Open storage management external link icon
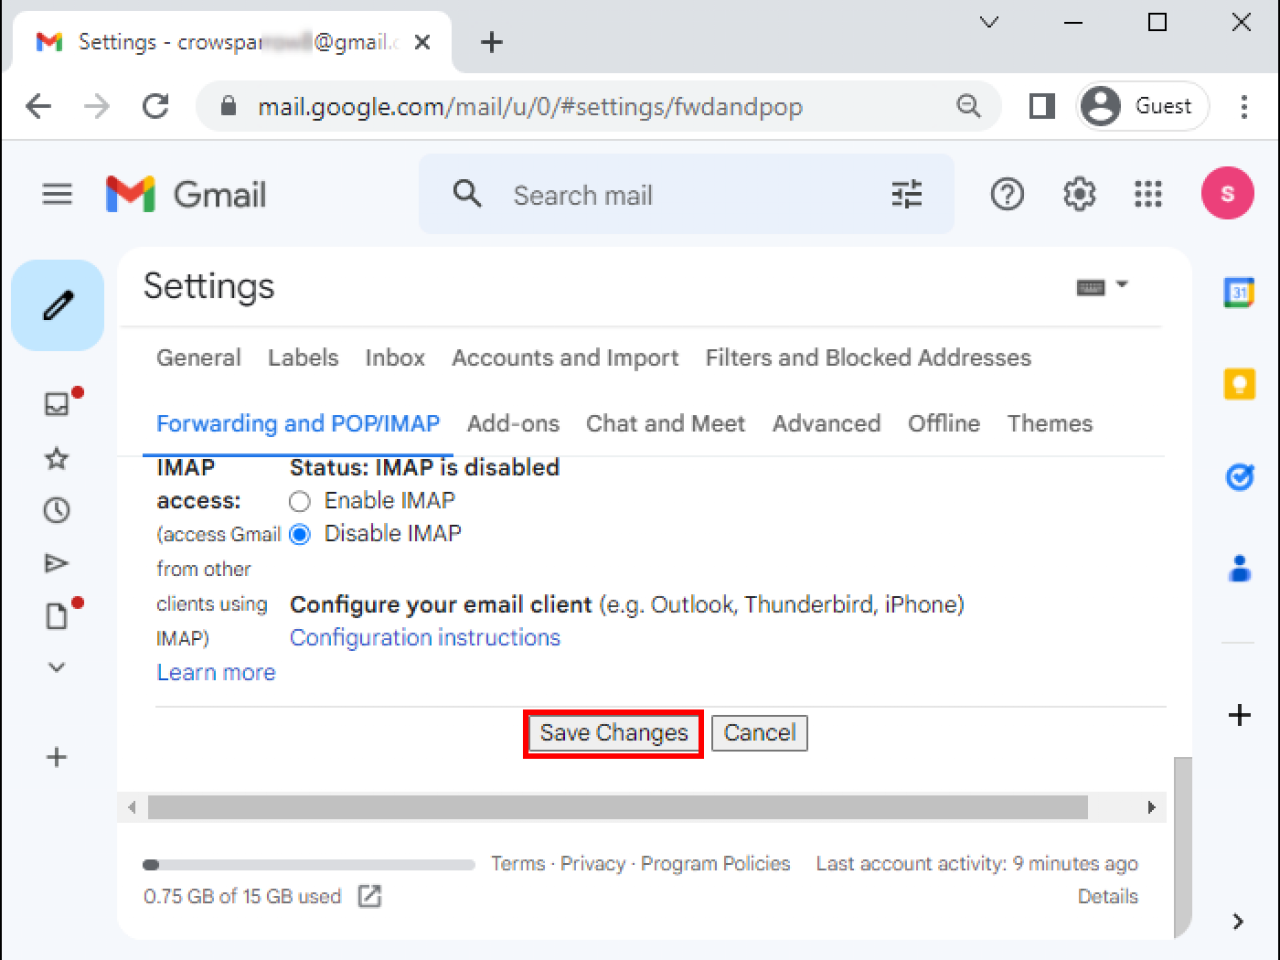The height and width of the screenshot is (960, 1280). coord(370,896)
